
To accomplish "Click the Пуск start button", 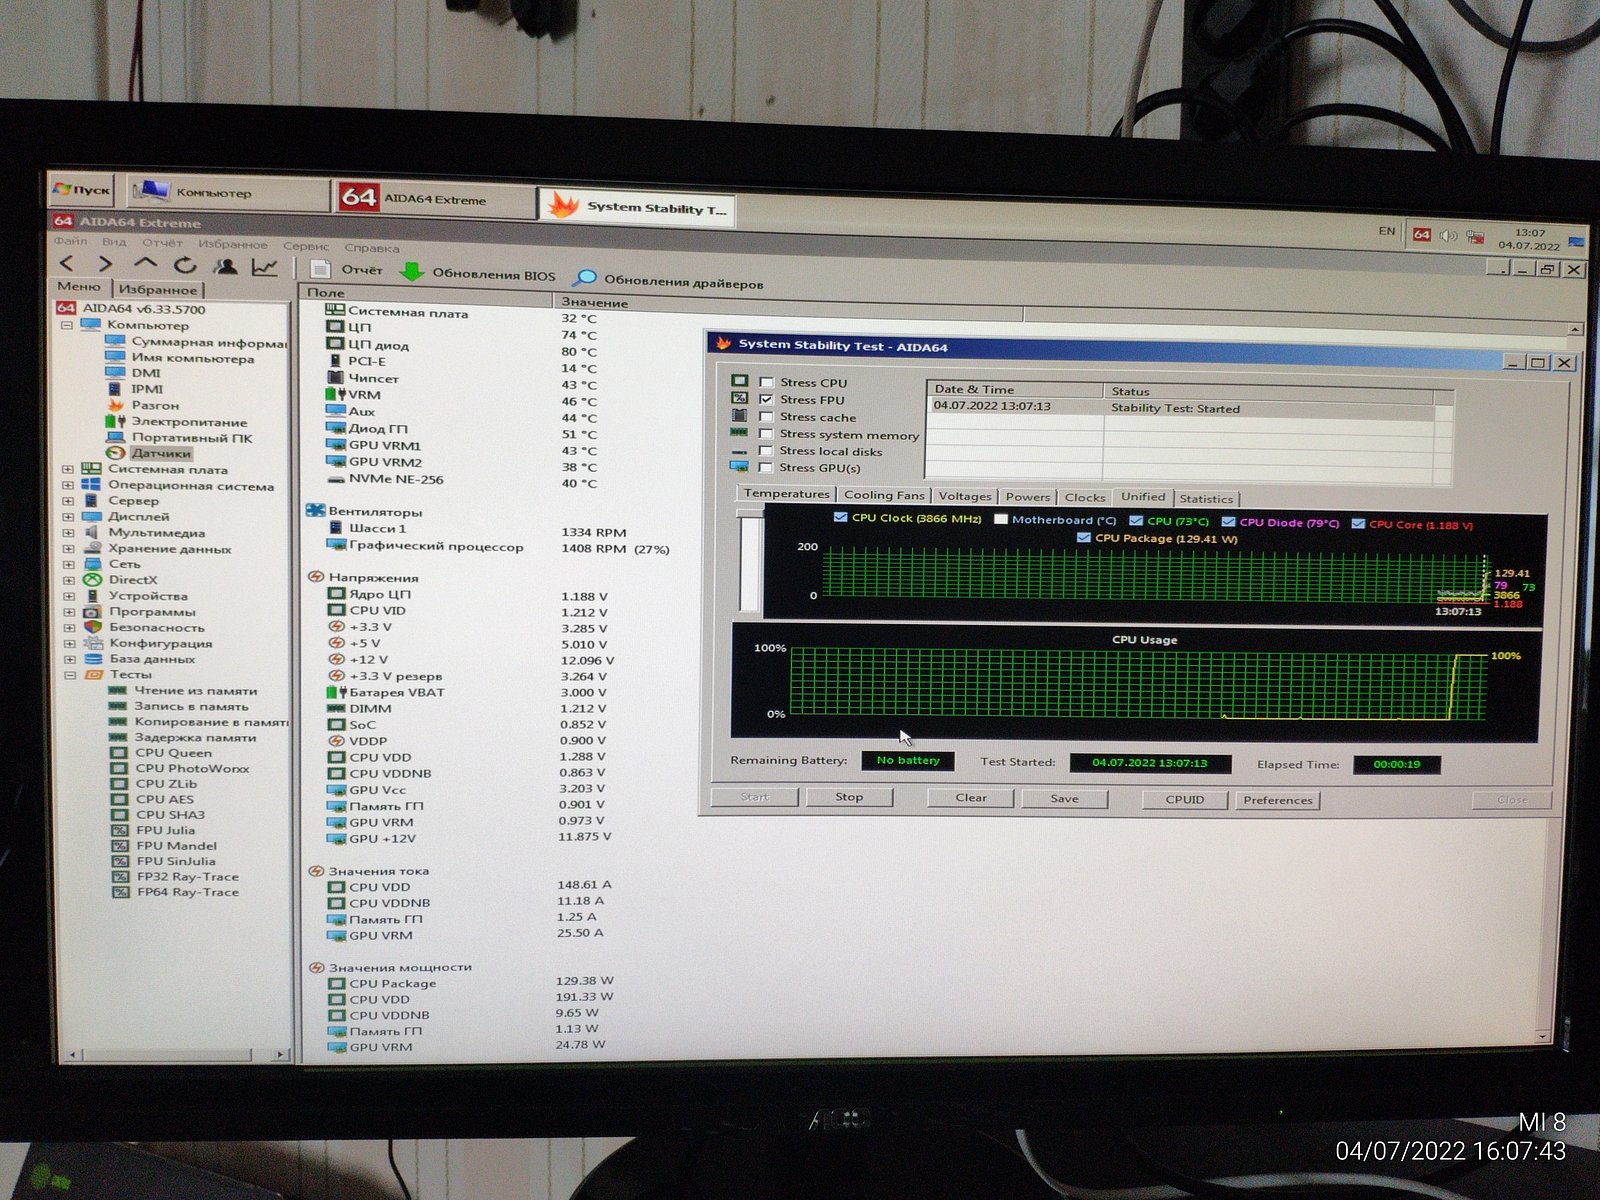I will click(81, 189).
